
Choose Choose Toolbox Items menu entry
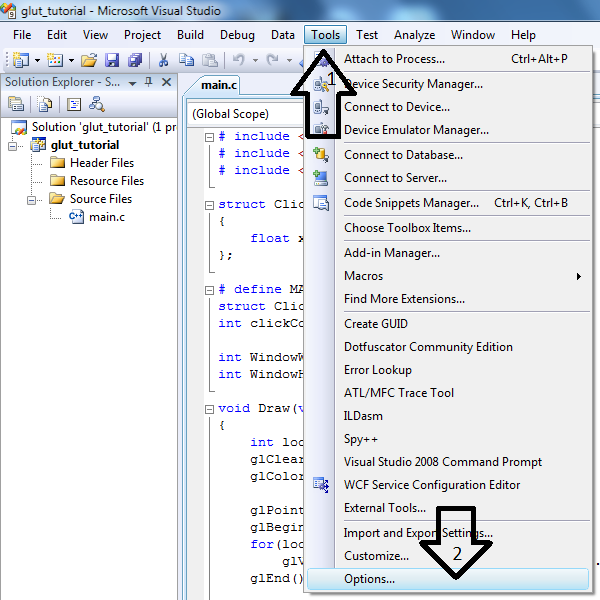[x=448, y=228]
